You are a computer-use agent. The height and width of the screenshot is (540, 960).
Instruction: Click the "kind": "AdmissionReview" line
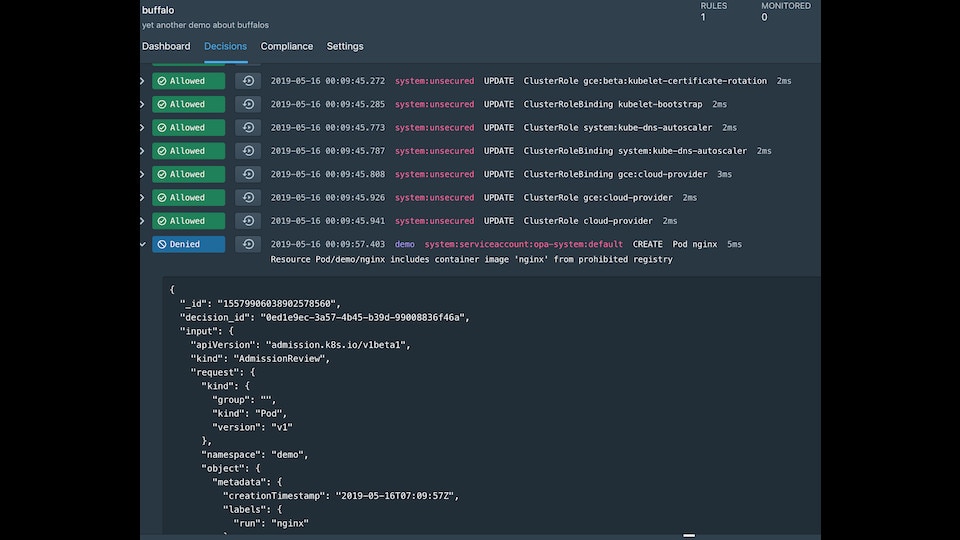pos(260,359)
